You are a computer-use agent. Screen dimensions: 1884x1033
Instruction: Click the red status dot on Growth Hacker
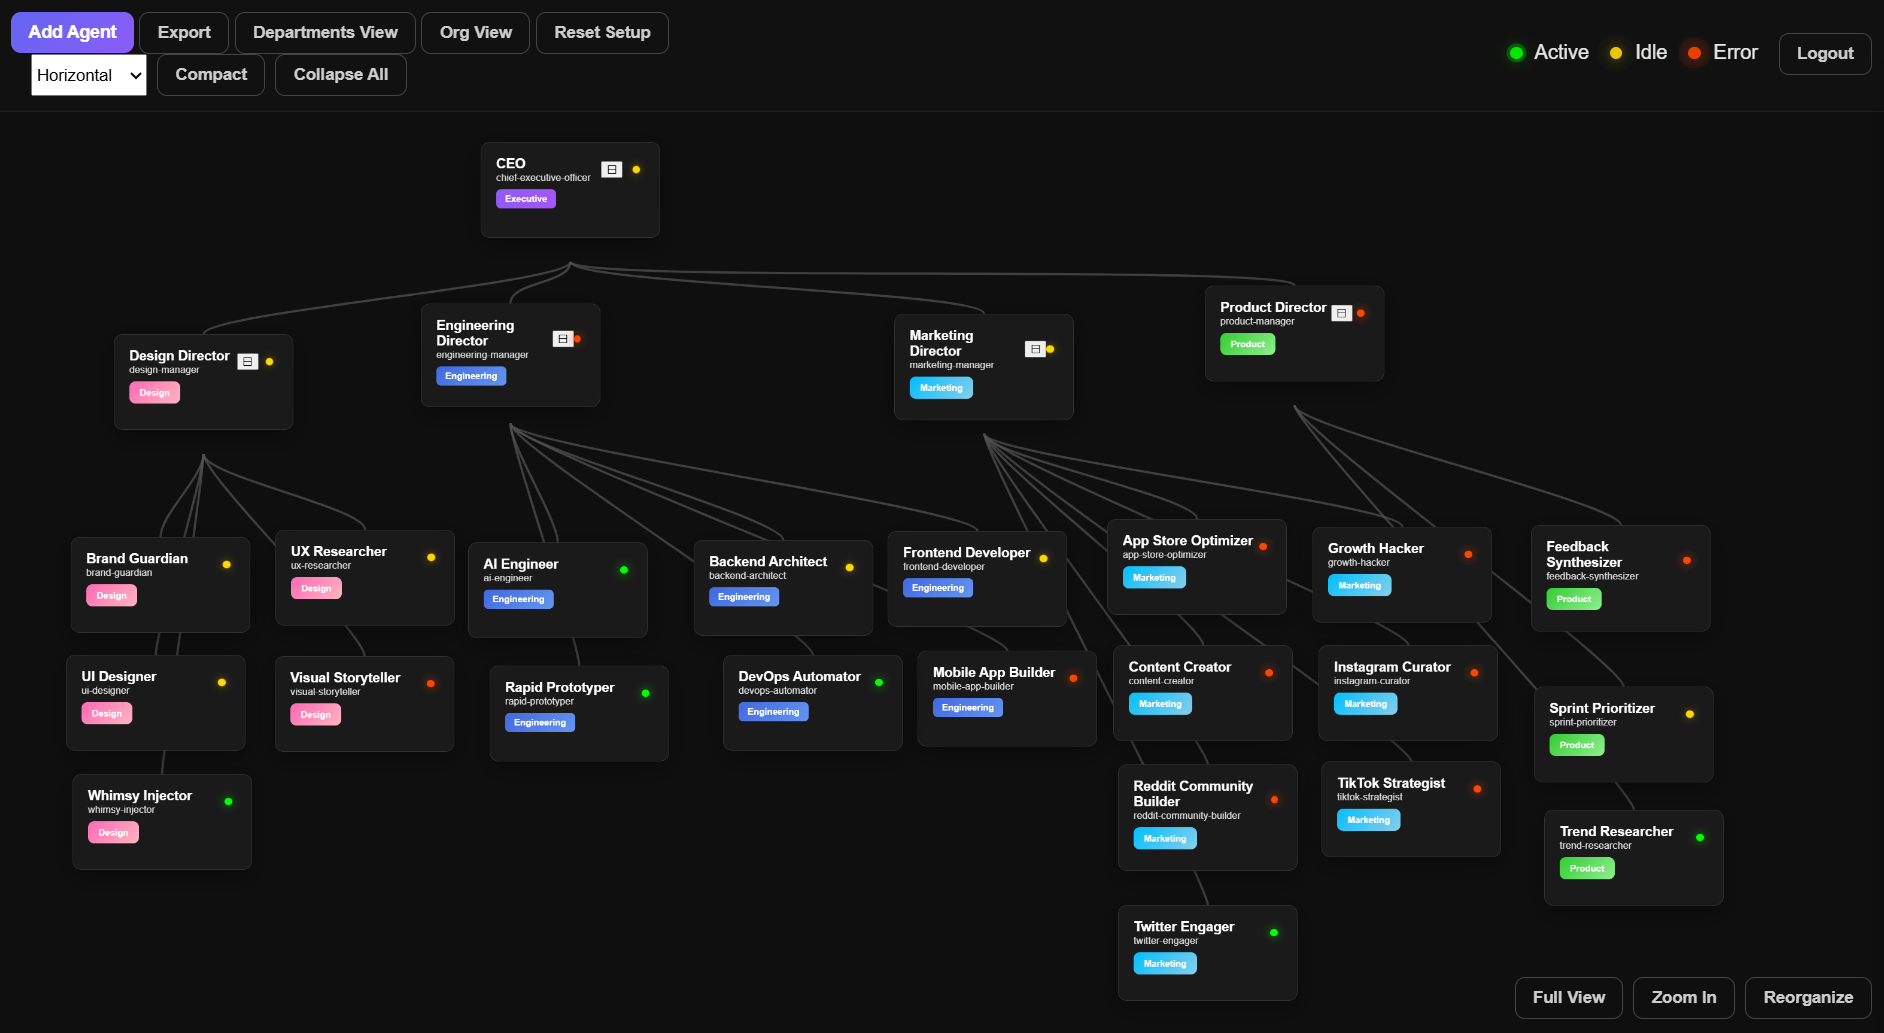[1468, 554]
